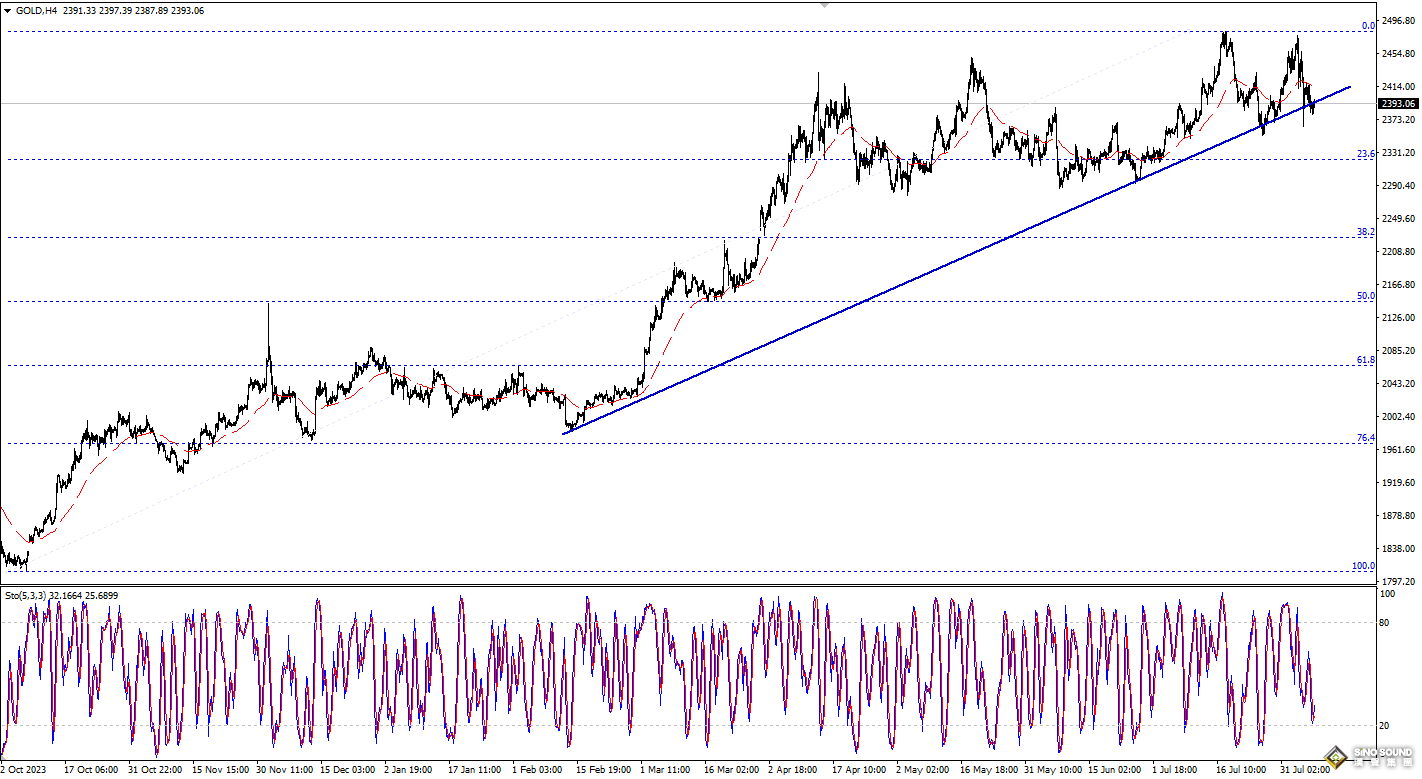The width and height of the screenshot is (1422, 779).
Task: Select the Fibonacci 100.0 level label
Action: click(x=1363, y=566)
